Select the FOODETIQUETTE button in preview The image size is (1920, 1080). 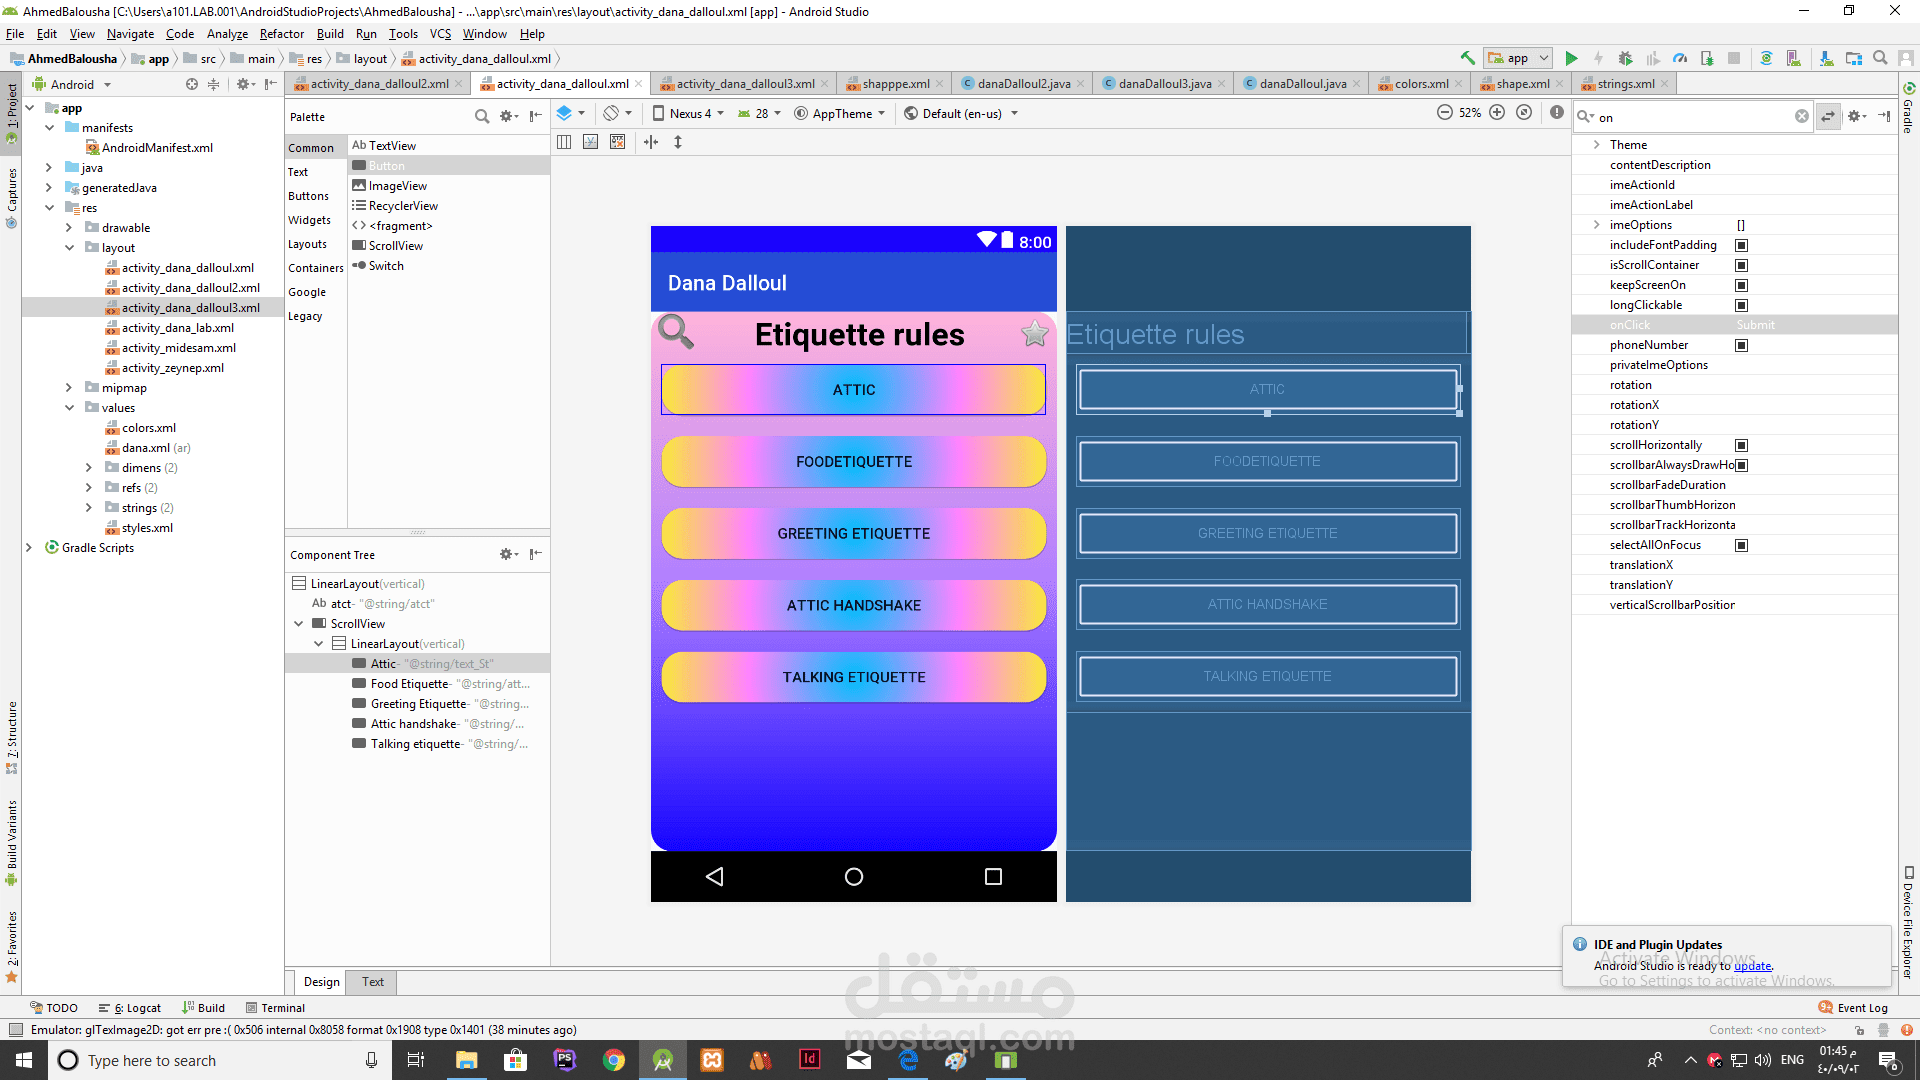854,462
